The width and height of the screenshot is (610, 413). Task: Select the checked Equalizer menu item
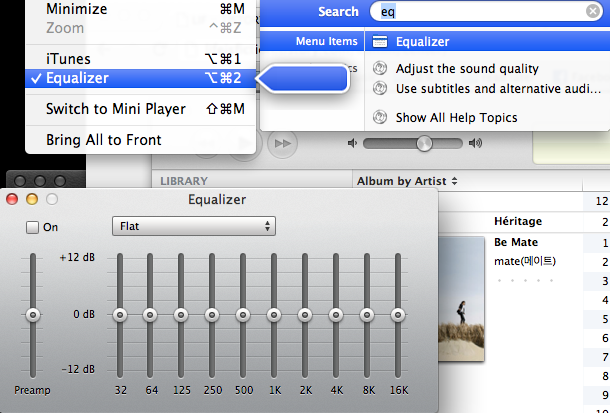point(140,78)
